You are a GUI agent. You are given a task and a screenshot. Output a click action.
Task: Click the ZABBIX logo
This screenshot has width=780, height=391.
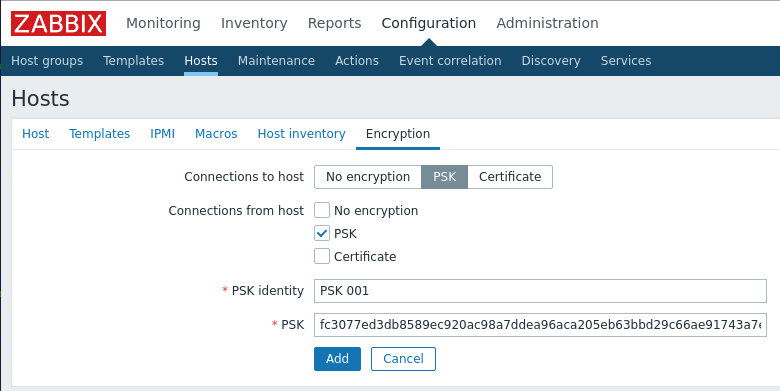coord(58,23)
